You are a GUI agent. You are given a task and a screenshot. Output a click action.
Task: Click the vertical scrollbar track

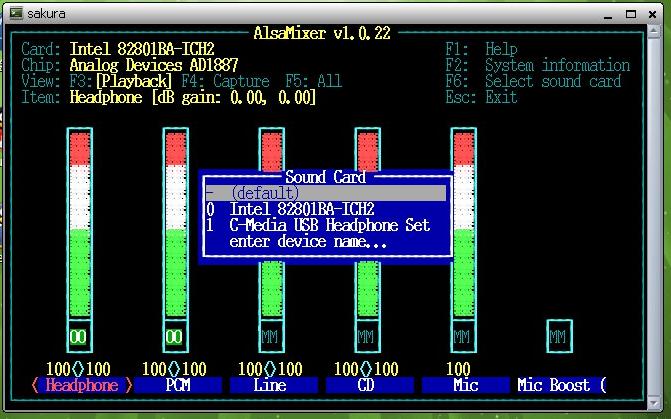point(653,217)
